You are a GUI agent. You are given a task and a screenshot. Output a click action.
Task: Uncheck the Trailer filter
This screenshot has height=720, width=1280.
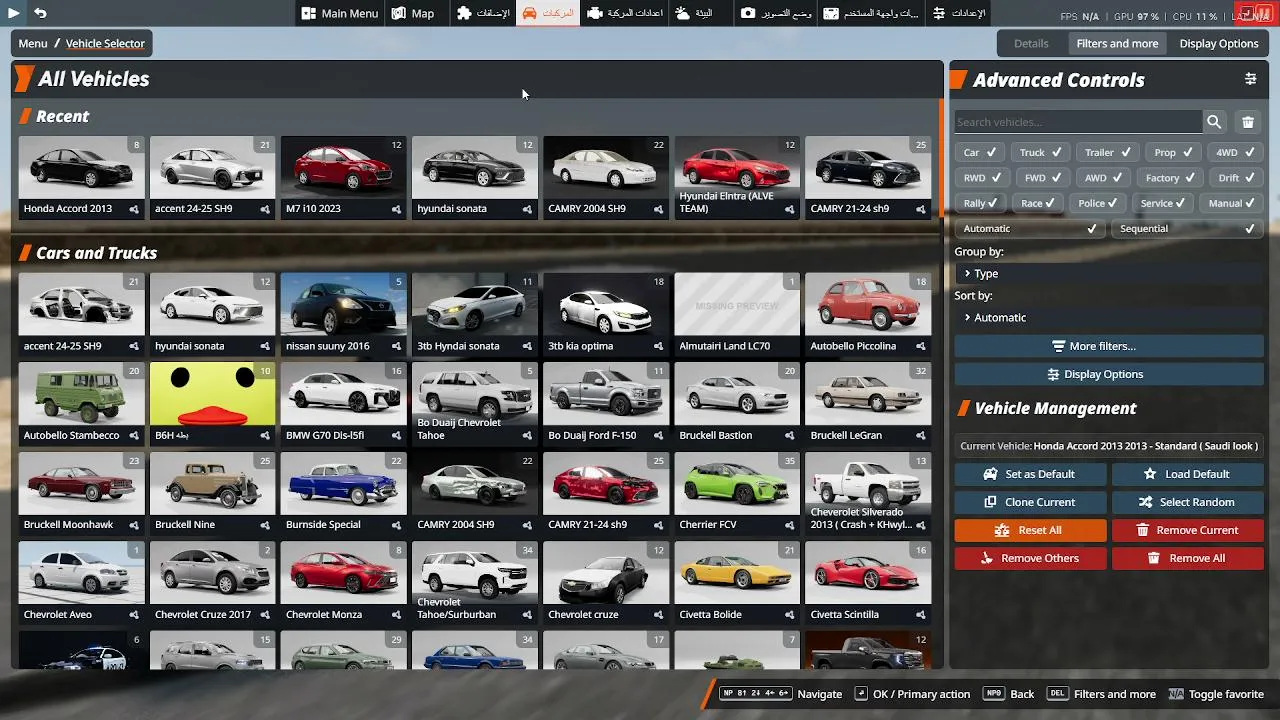point(1107,152)
